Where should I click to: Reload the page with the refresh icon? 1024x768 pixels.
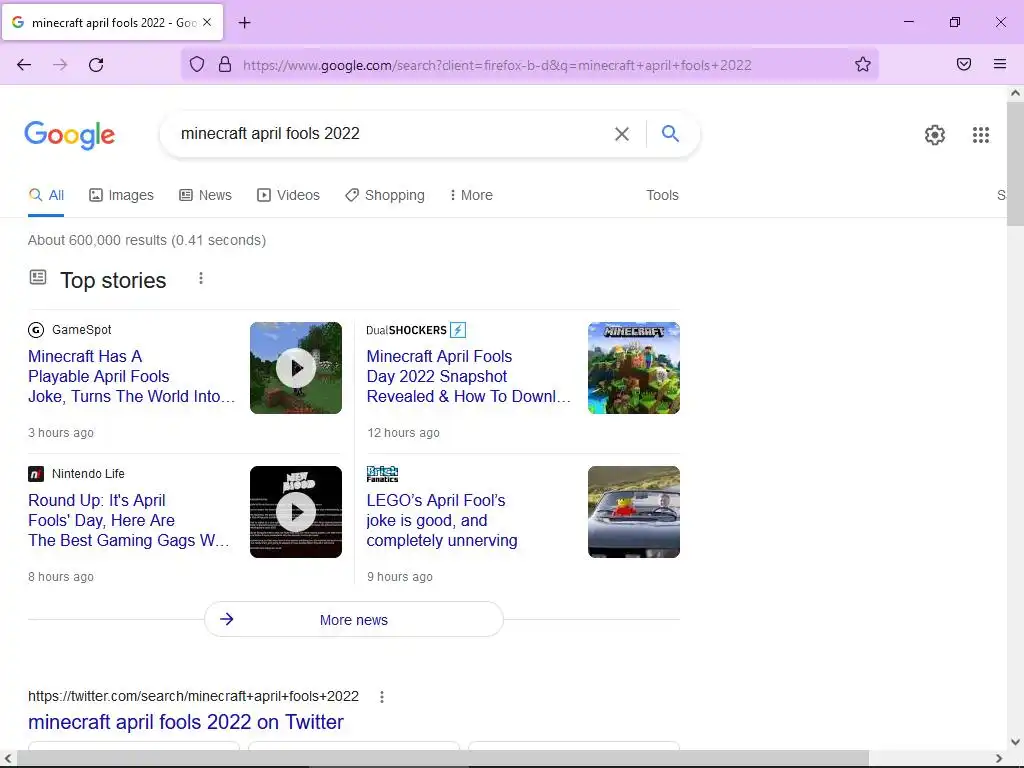96,65
